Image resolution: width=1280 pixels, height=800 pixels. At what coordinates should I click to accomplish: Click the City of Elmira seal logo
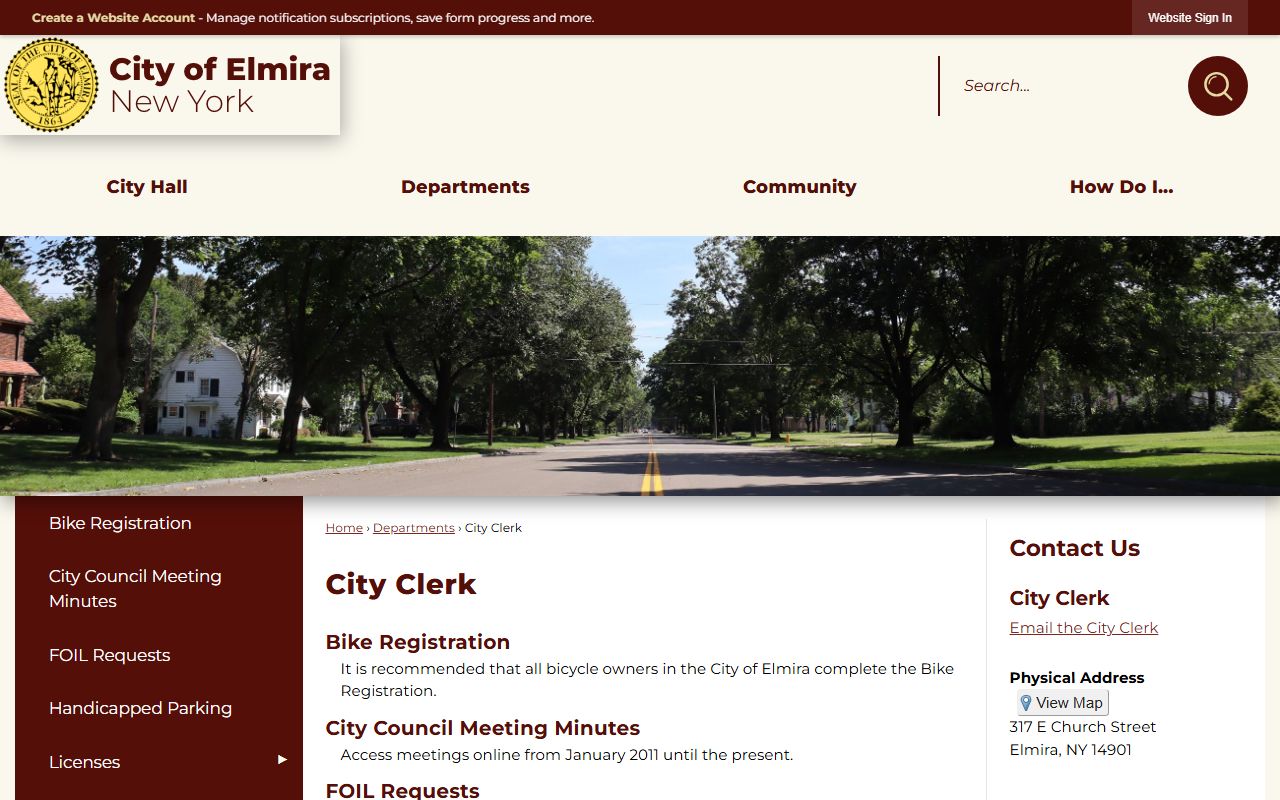51,85
